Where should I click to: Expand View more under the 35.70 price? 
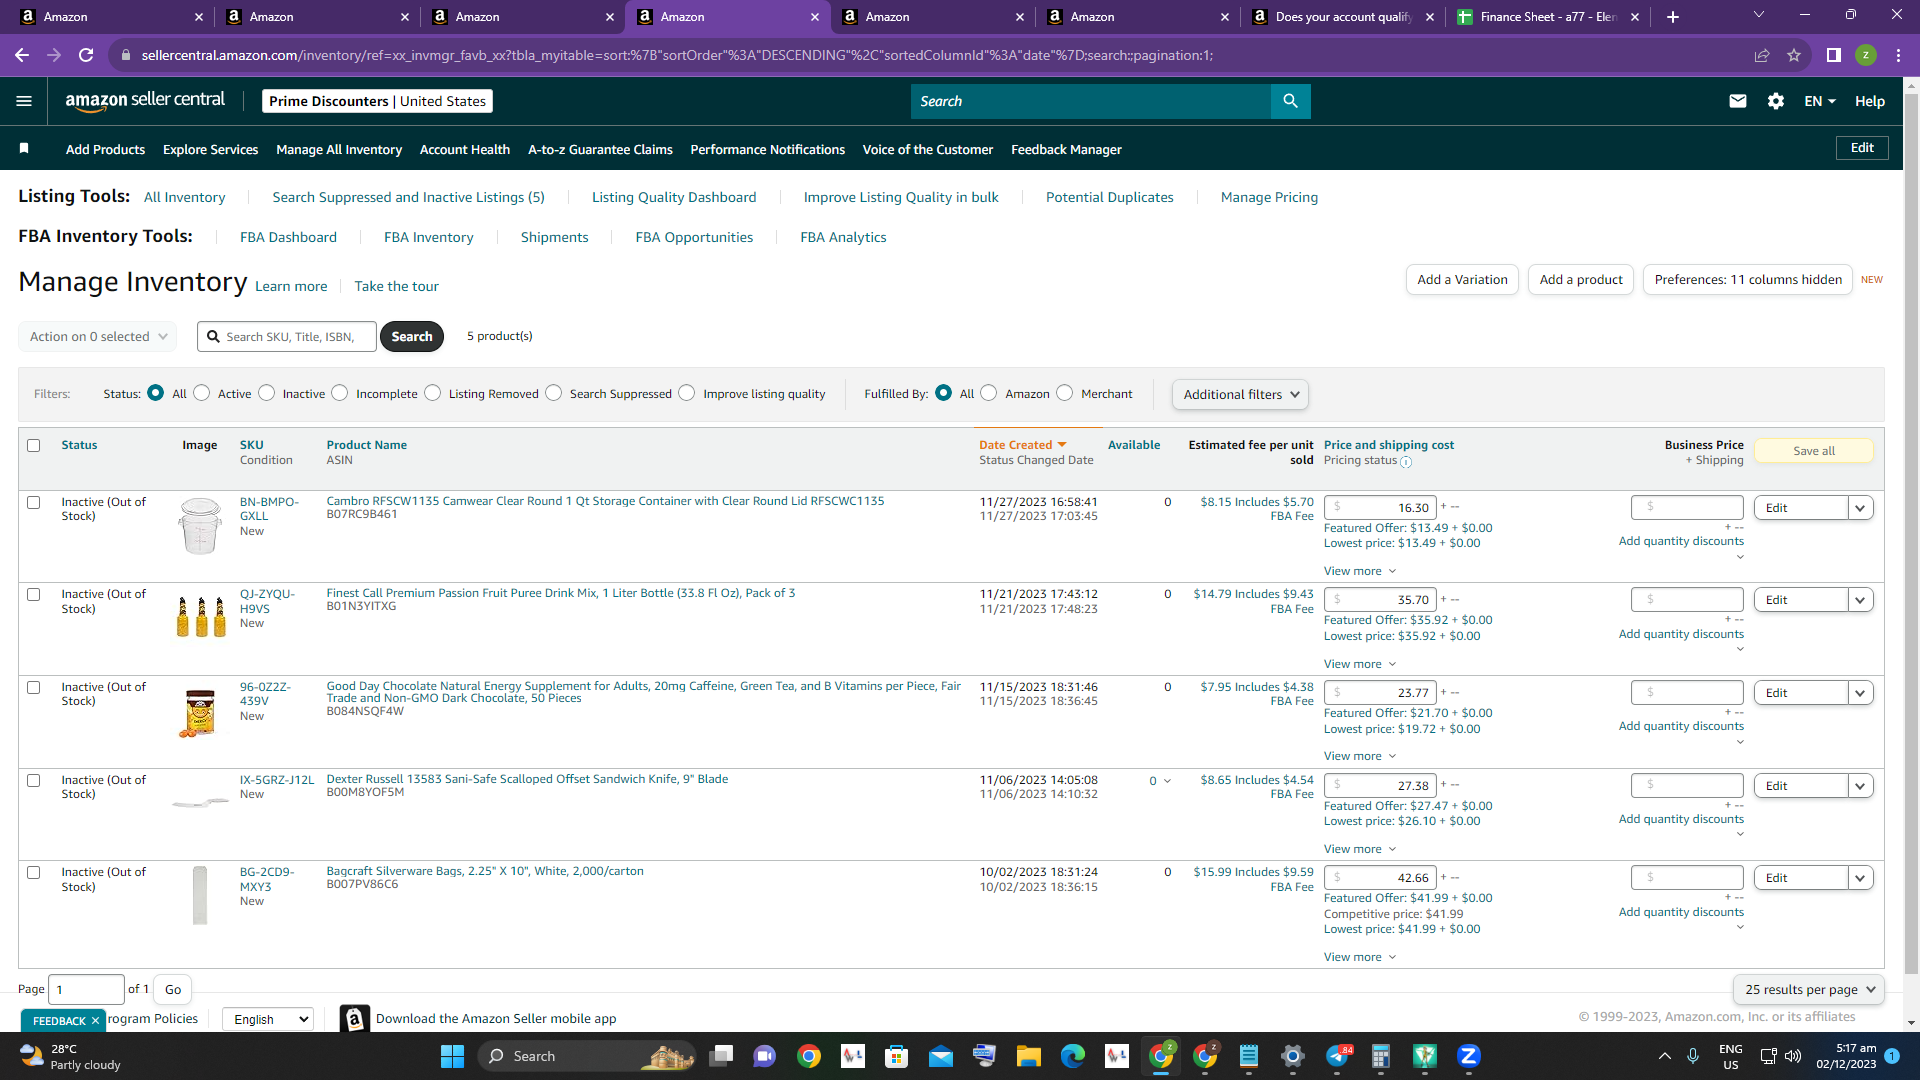pyautogui.click(x=1360, y=664)
